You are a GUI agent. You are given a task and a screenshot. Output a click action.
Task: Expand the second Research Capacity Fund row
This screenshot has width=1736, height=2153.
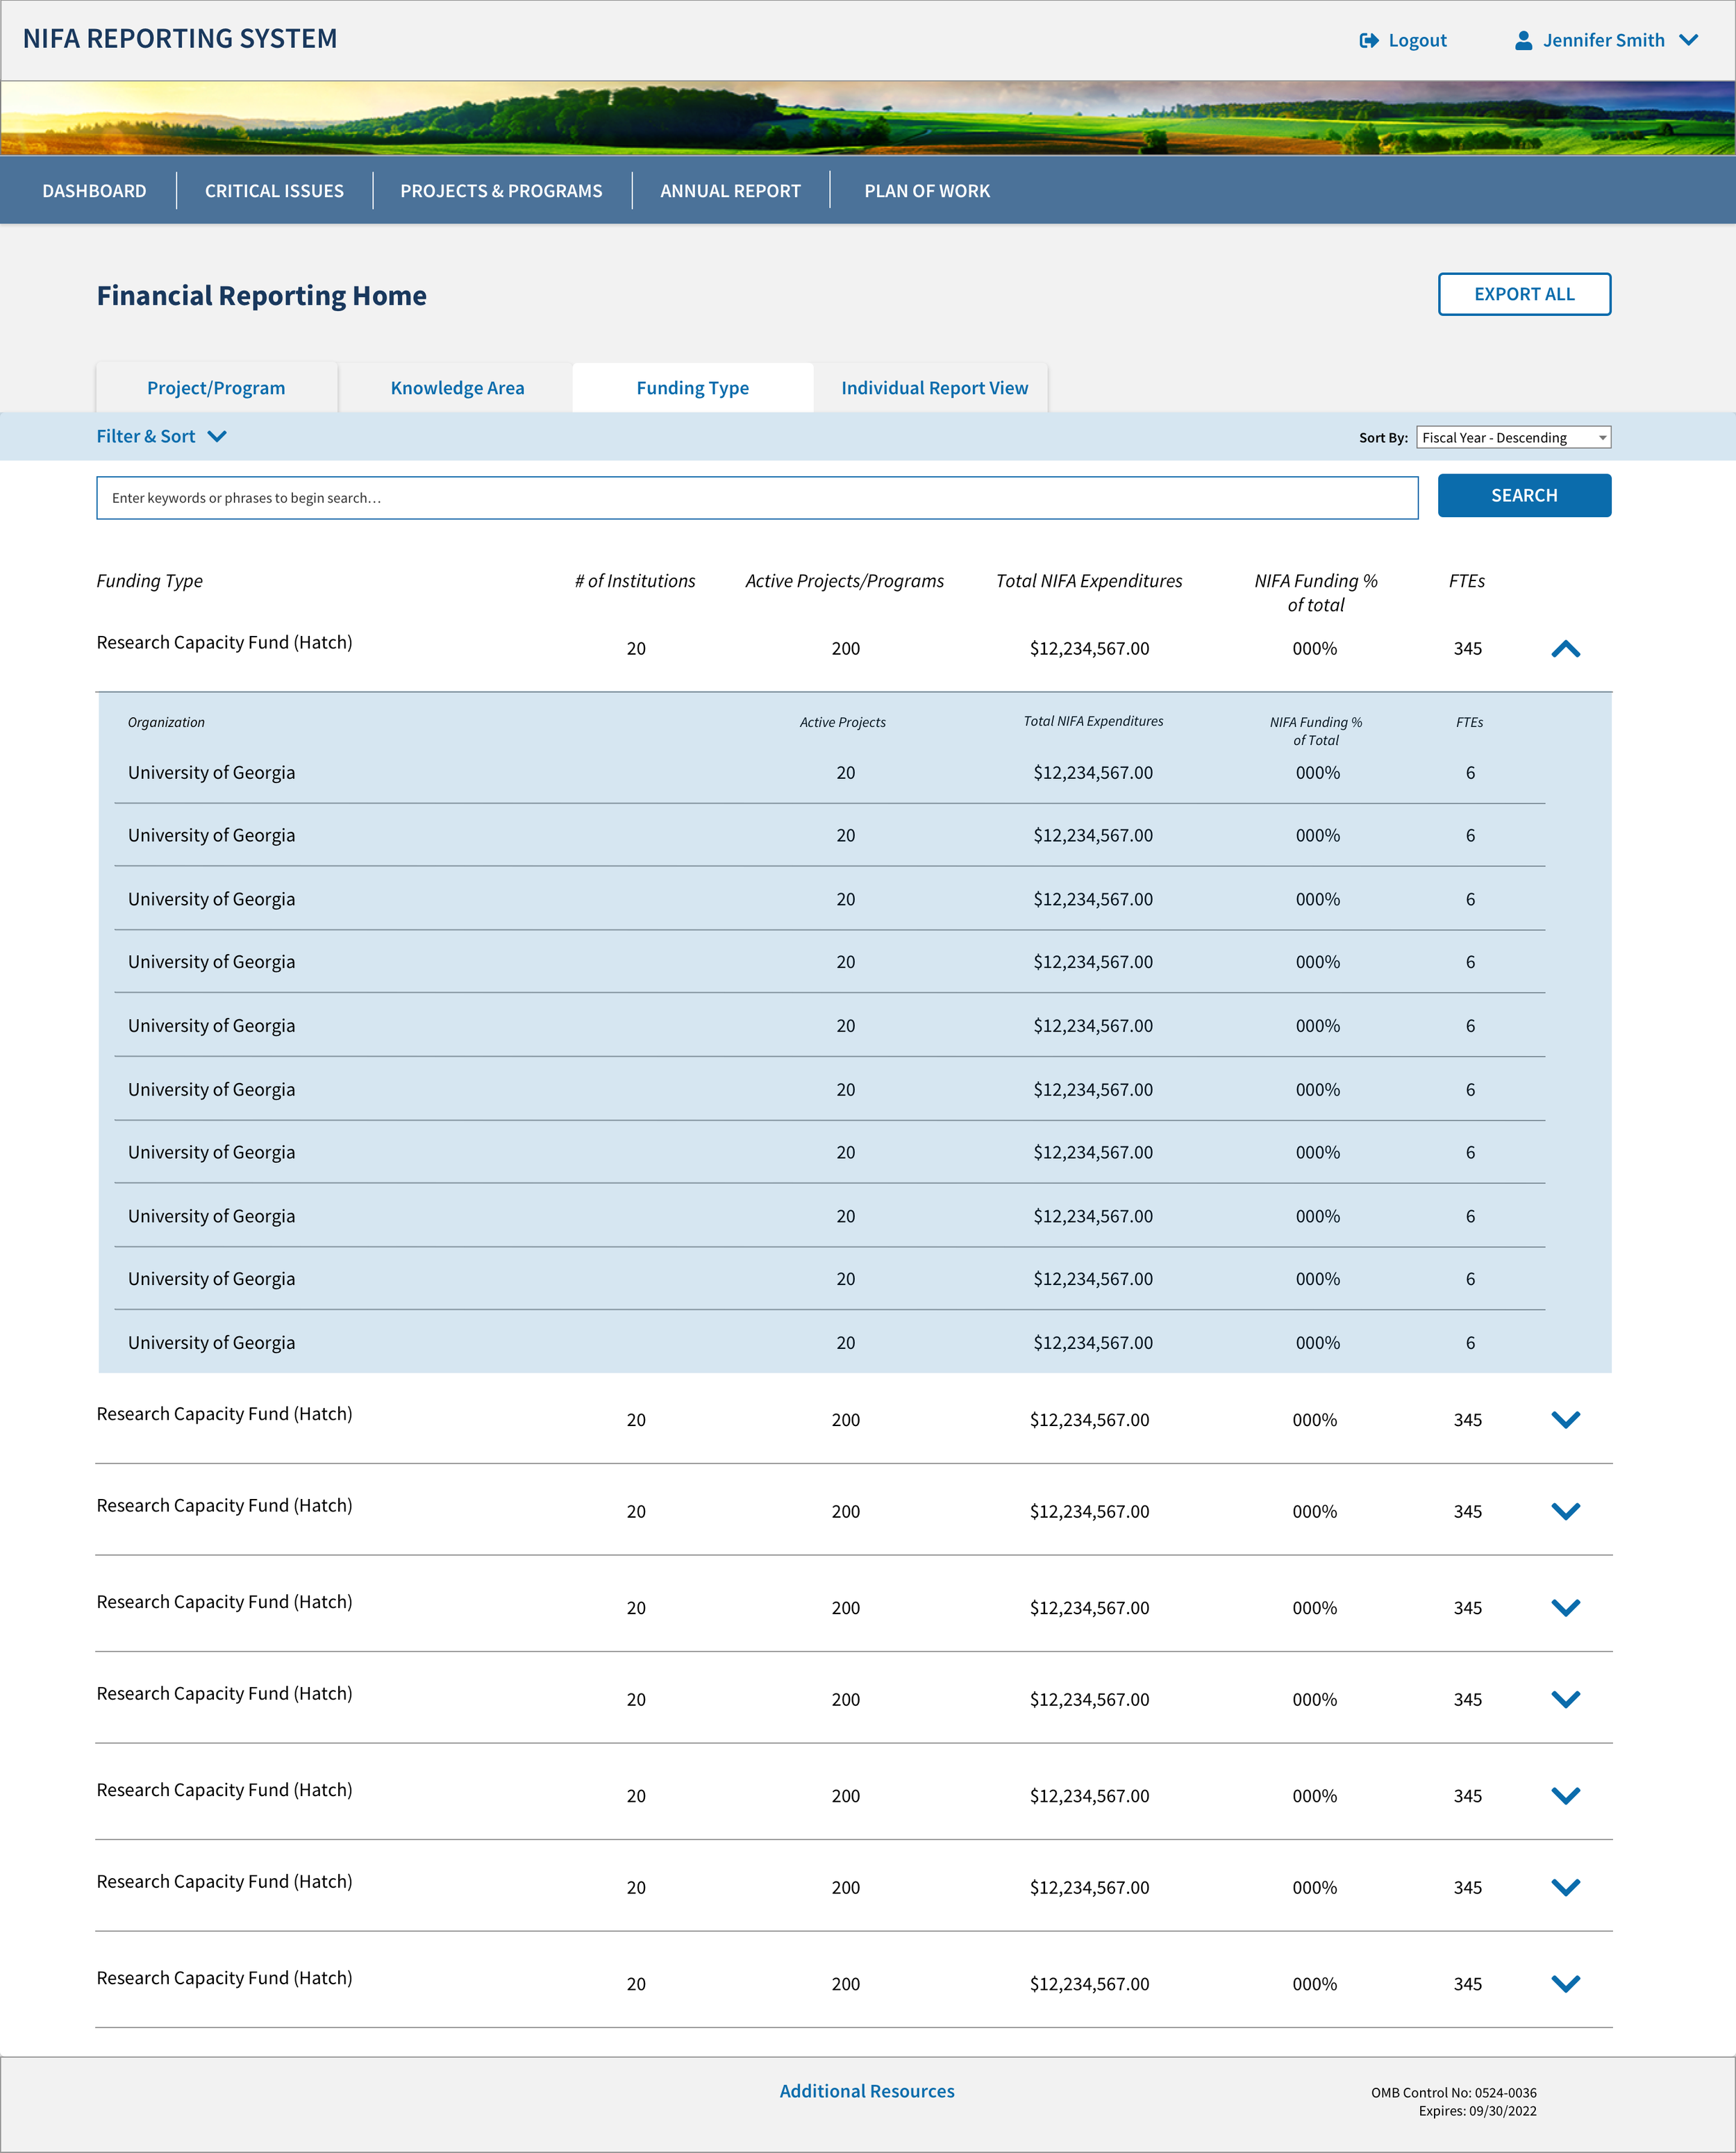1565,1419
